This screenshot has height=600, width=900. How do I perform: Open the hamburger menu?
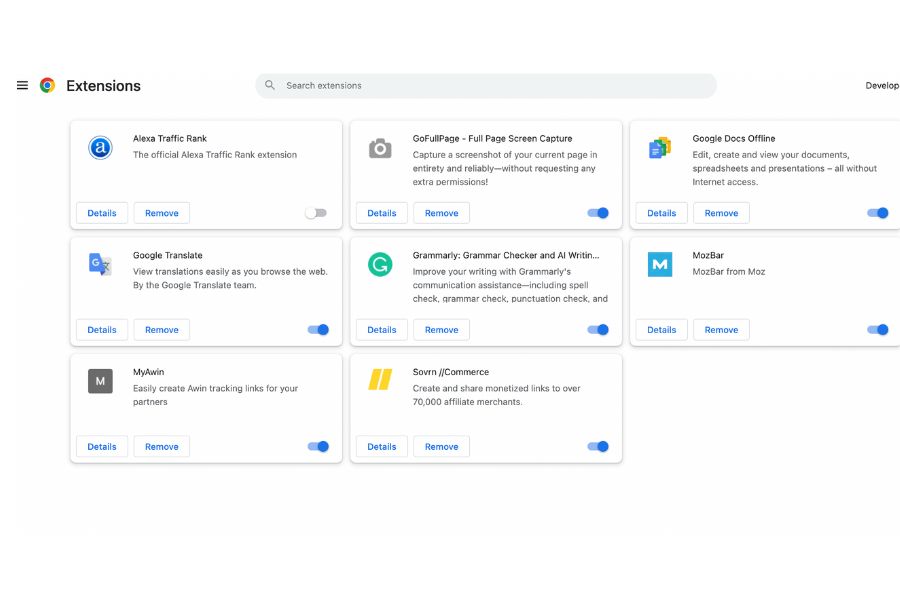21,85
